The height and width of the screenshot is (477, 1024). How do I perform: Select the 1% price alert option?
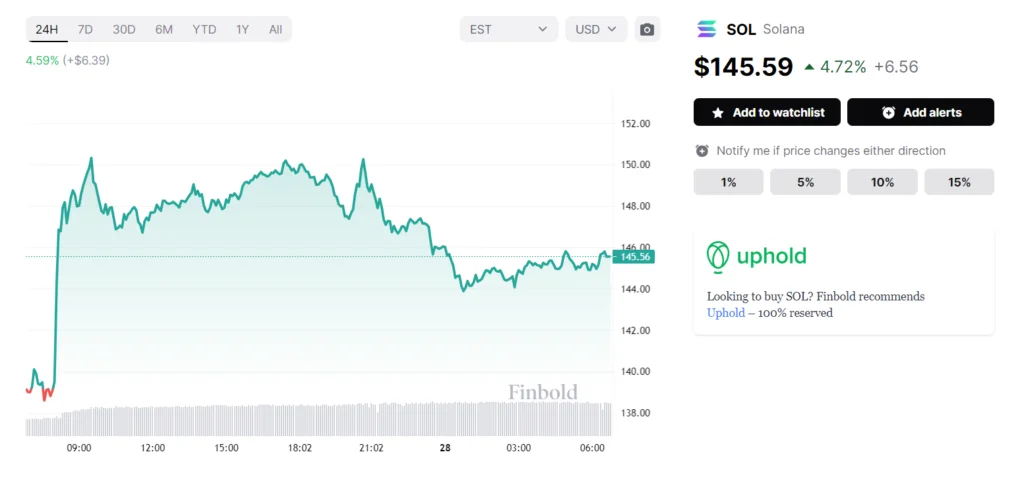[728, 182]
